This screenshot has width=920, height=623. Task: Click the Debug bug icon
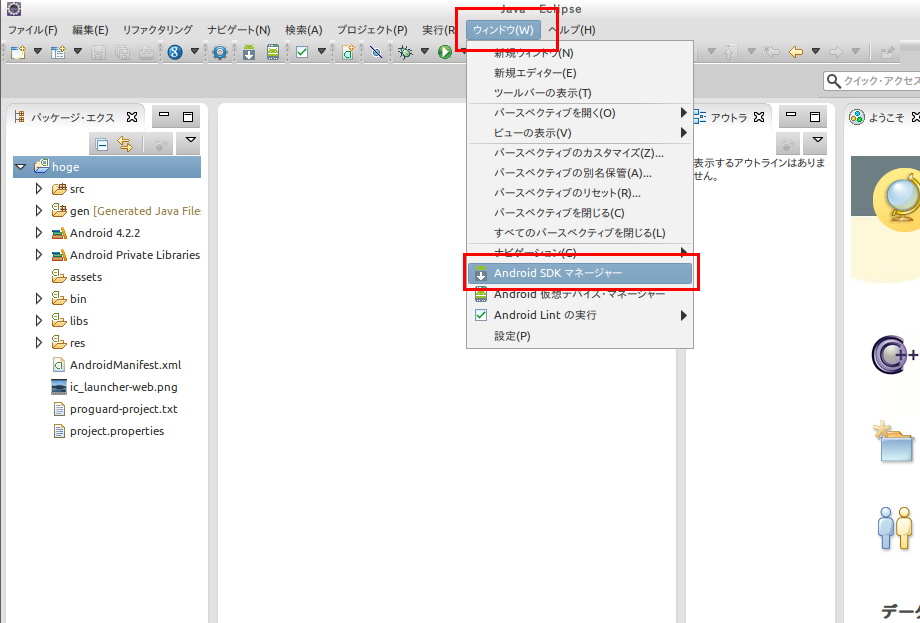click(405, 52)
